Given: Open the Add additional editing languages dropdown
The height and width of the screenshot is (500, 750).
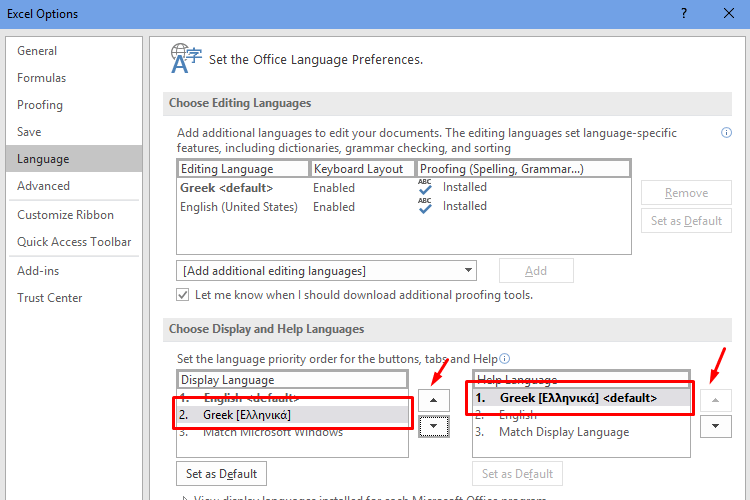Looking at the screenshot, I should pos(326,271).
